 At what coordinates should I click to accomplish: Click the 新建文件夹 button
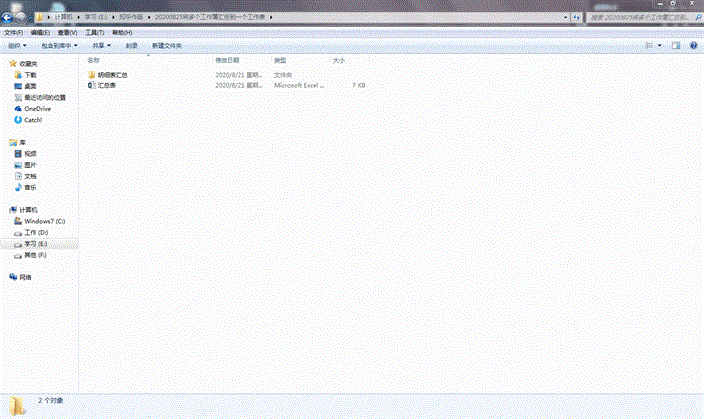167,45
